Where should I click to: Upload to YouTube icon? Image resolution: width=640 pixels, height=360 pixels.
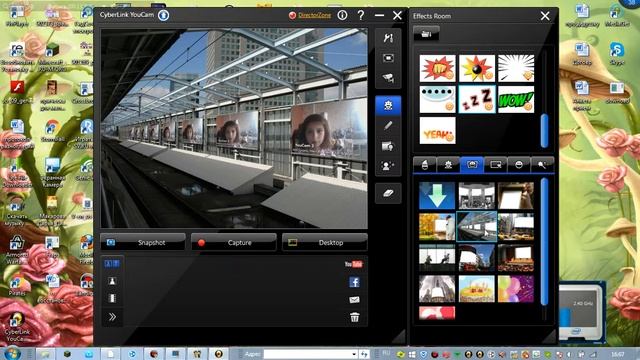point(353,264)
